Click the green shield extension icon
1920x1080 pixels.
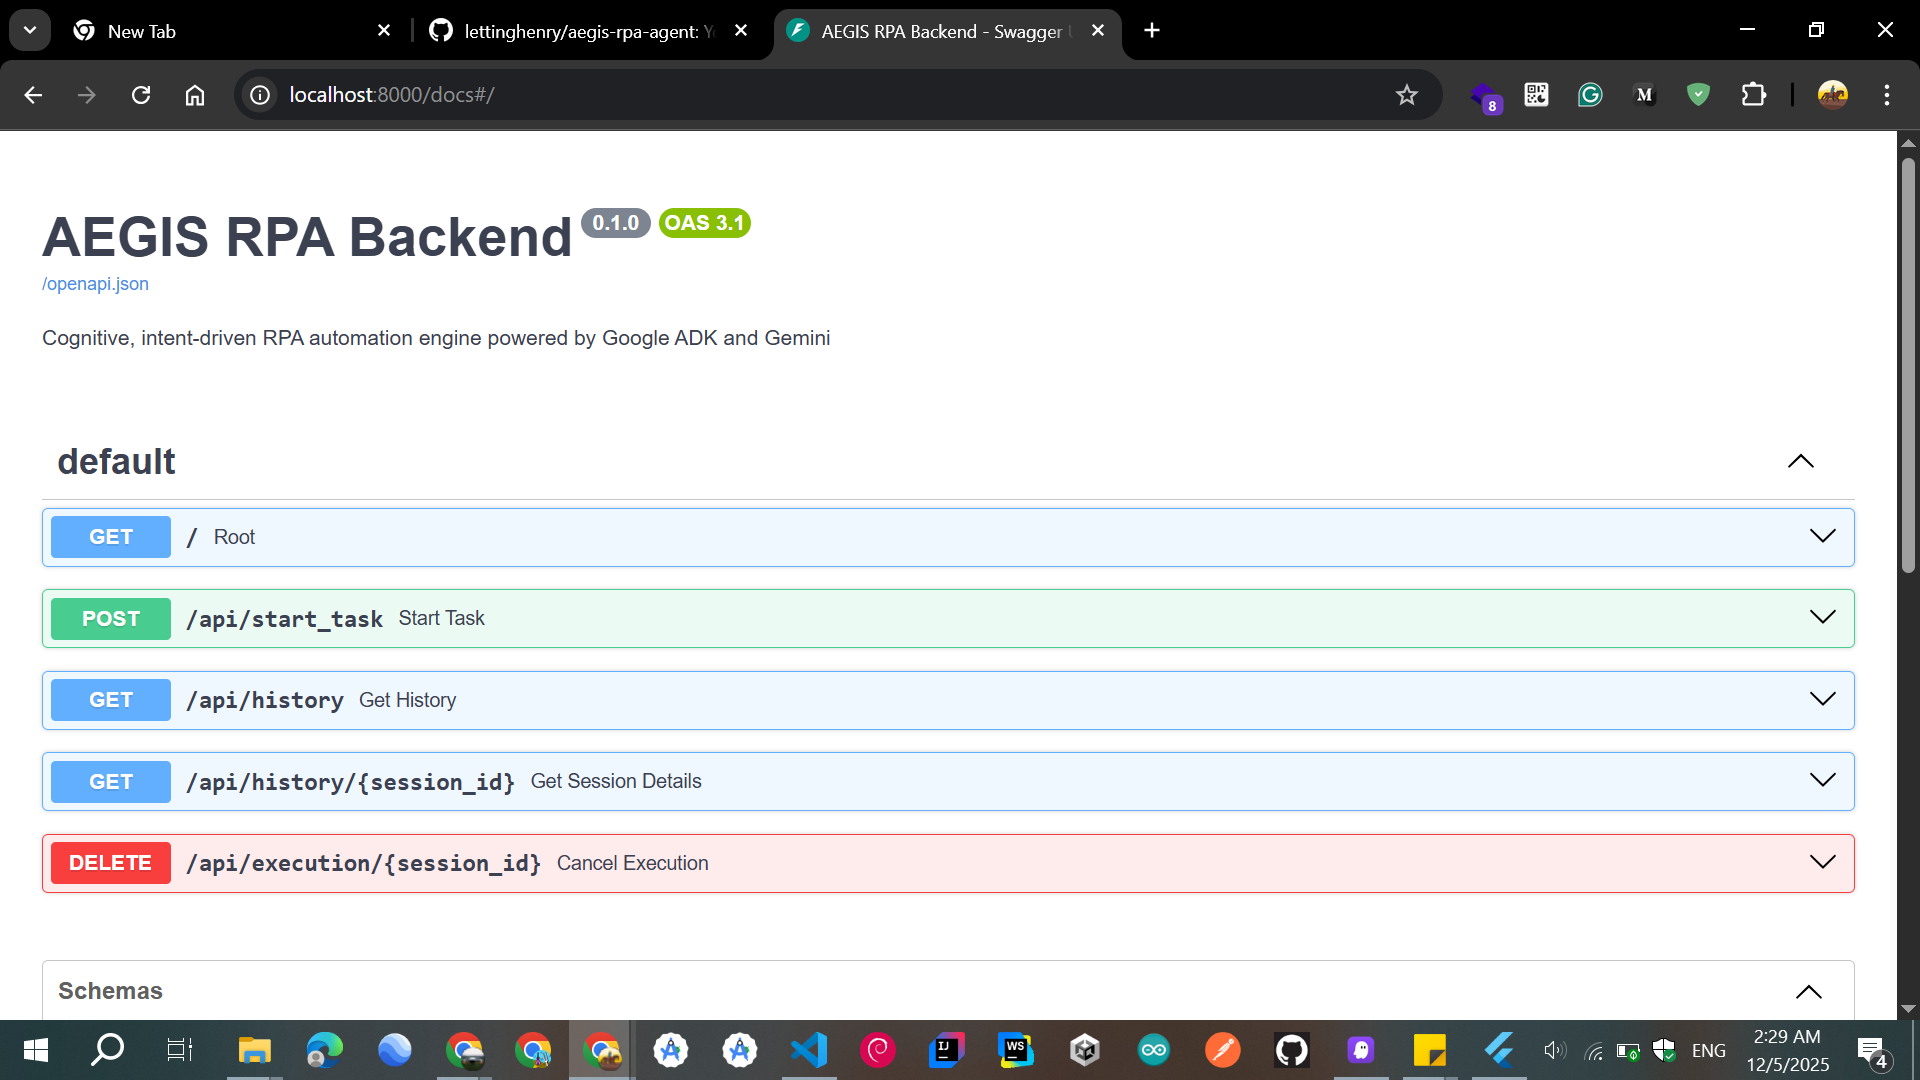click(1698, 95)
